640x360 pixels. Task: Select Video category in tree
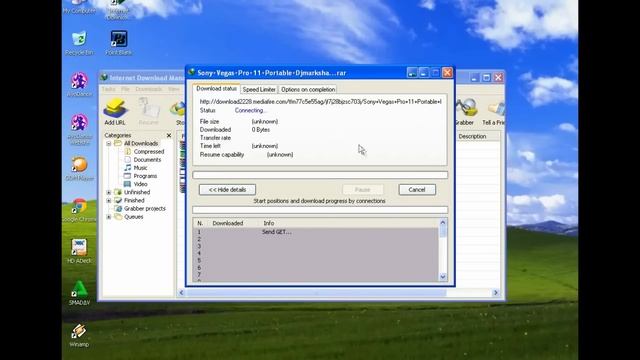[x=140, y=184]
